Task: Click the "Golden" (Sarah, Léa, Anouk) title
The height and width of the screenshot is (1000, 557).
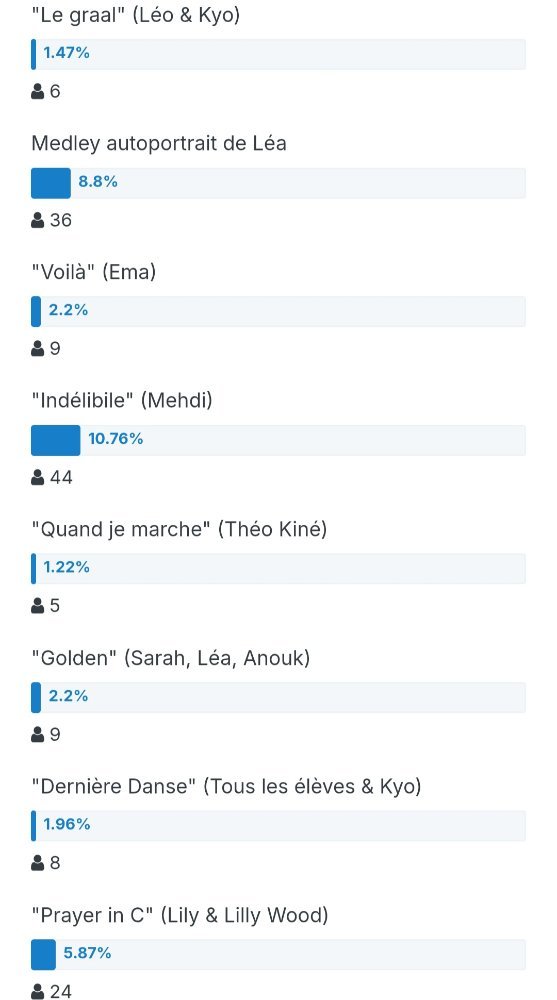Action: [x=170, y=658]
